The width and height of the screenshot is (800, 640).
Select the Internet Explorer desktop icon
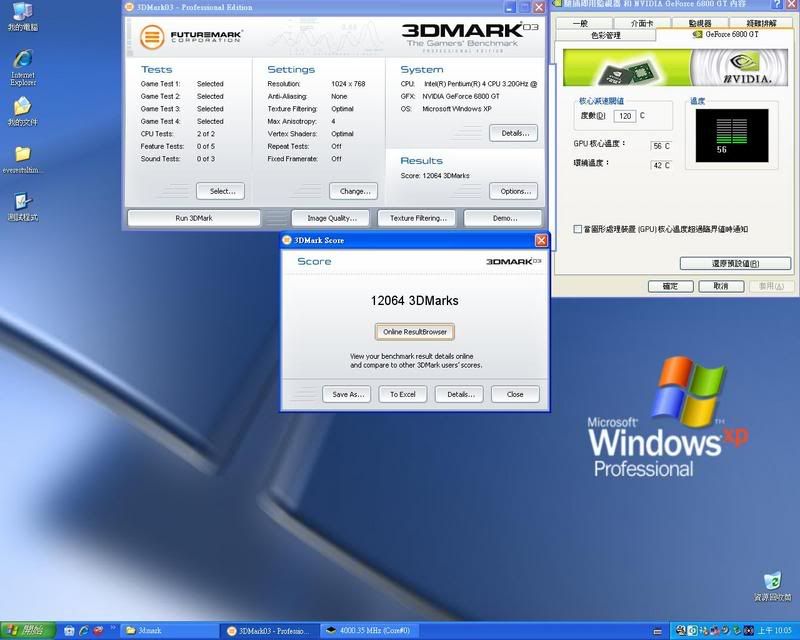23,67
